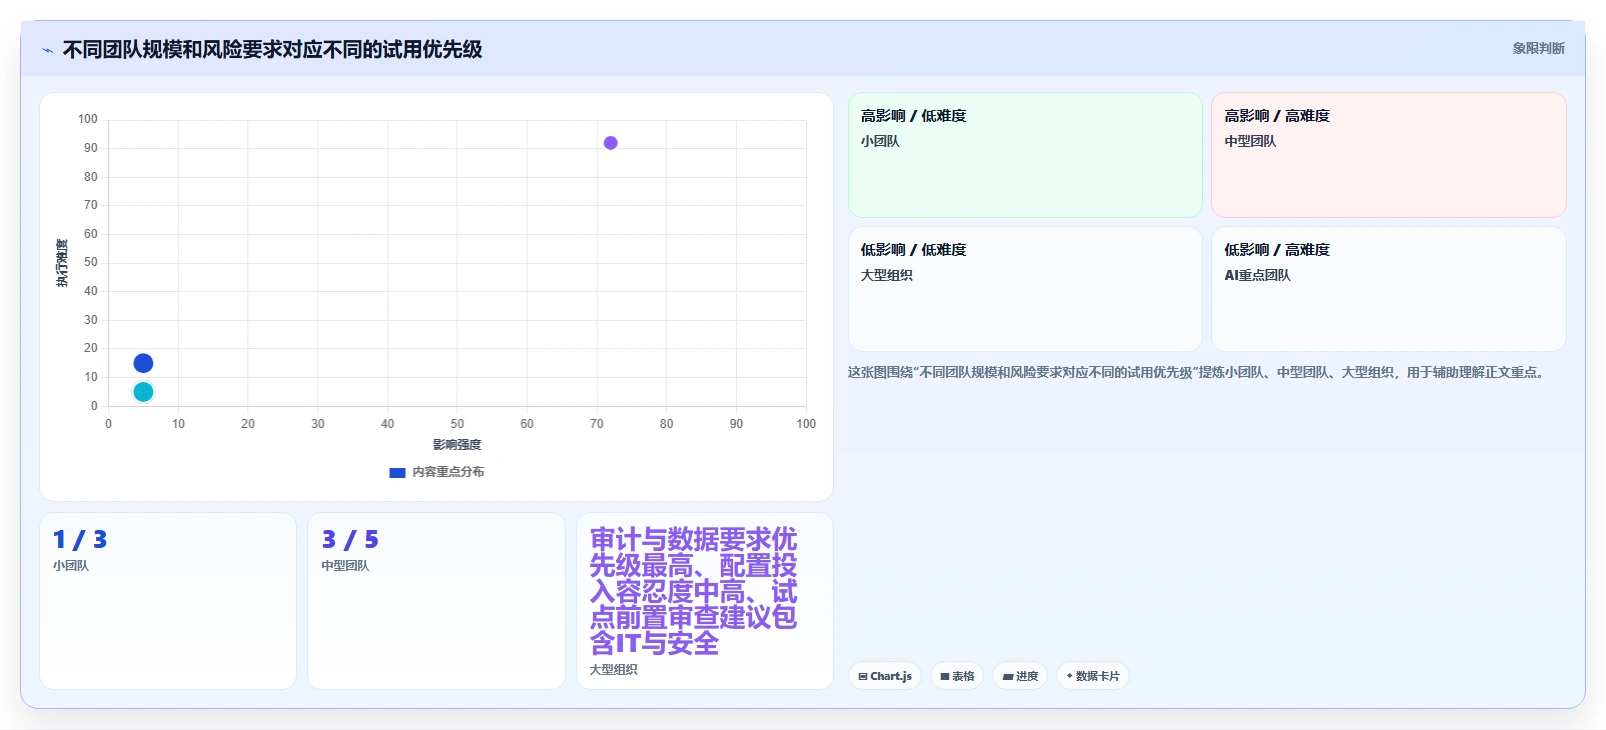The width and height of the screenshot is (1606, 730).
Task: Select the 低影响 / 低难度 quadrant card
Action: [1025, 289]
